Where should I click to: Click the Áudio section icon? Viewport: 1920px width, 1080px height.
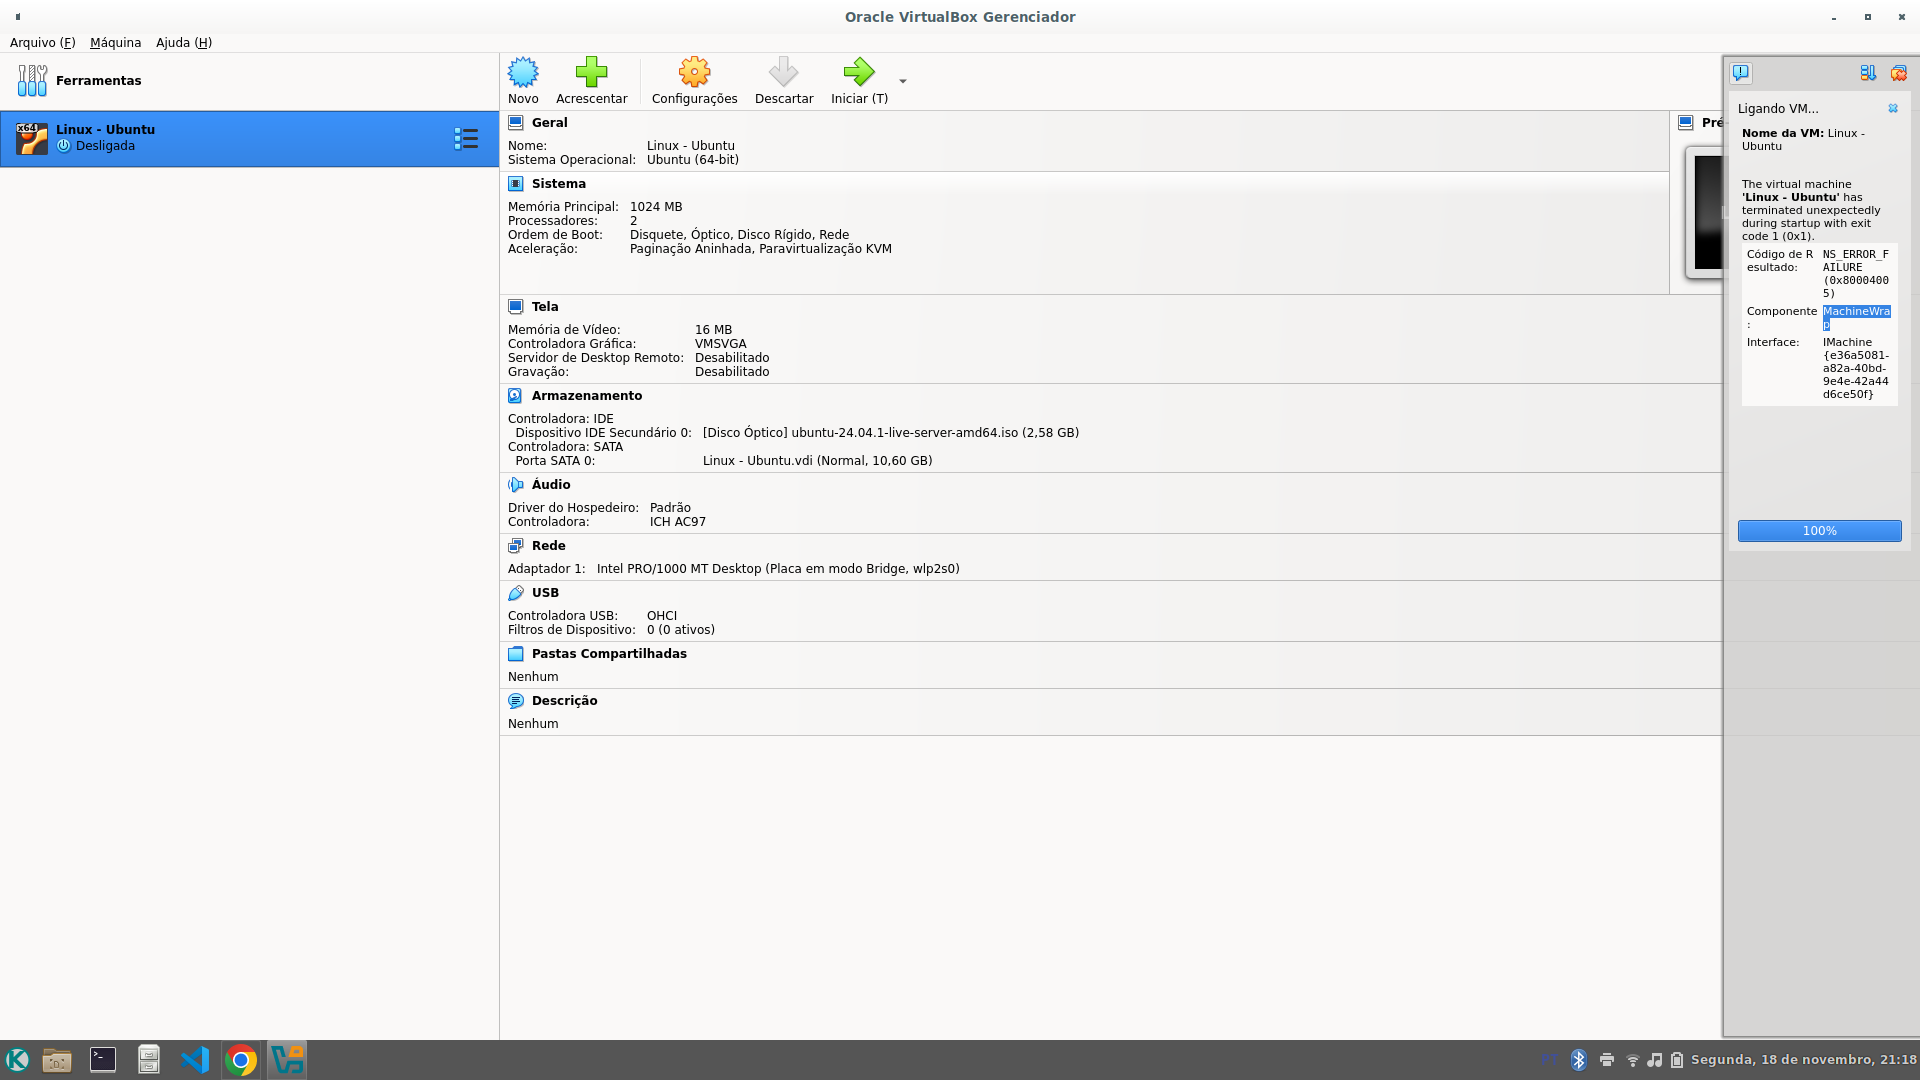516,484
